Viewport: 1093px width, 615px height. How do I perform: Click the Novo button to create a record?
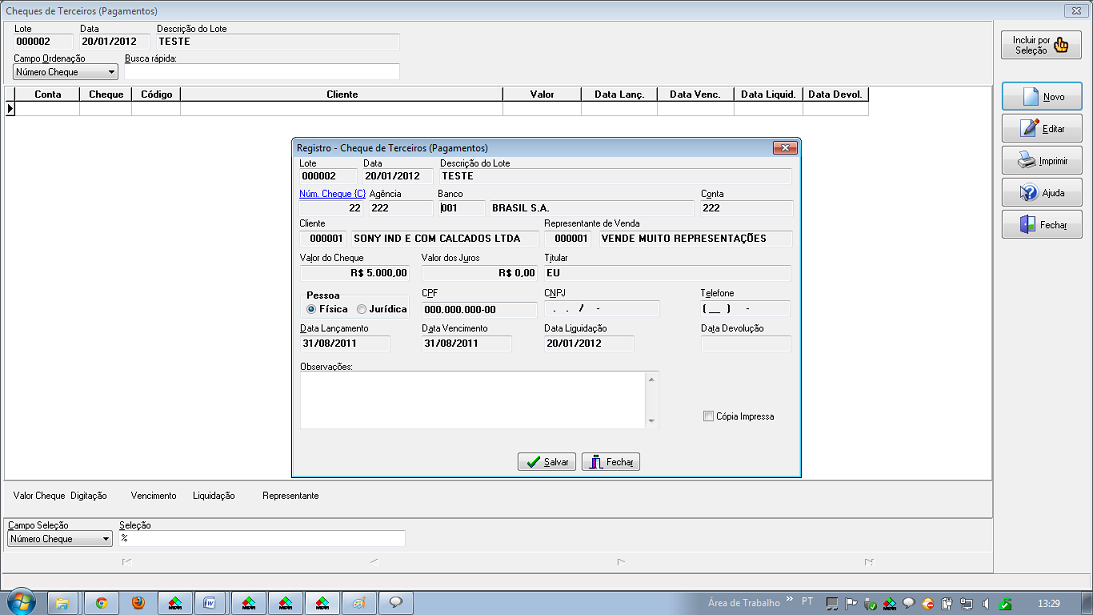coord(1041,96)
